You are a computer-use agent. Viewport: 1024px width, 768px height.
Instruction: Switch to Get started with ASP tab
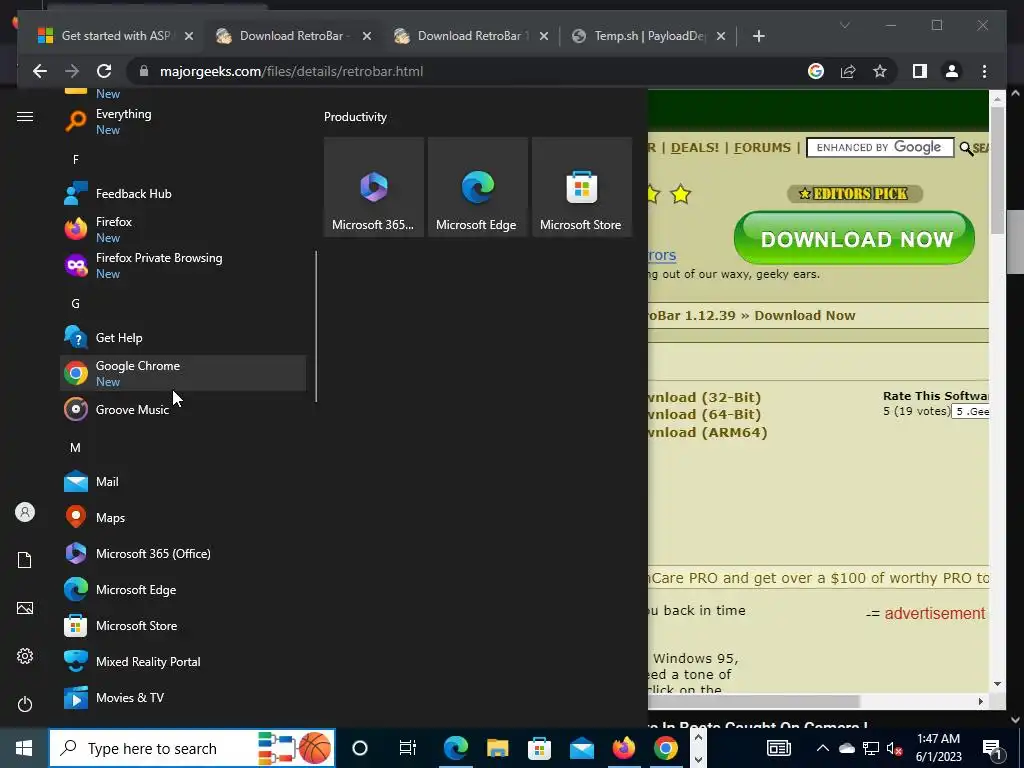click(115, 36)
